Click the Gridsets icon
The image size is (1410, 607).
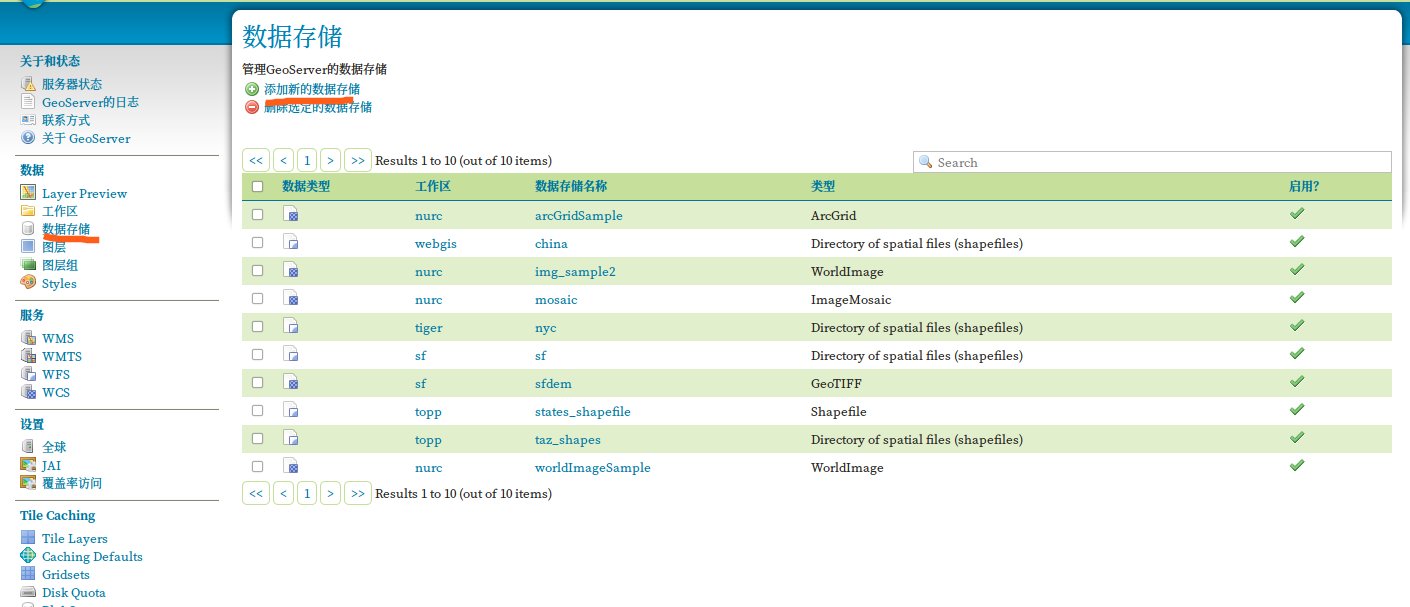(x=28, y=574)
